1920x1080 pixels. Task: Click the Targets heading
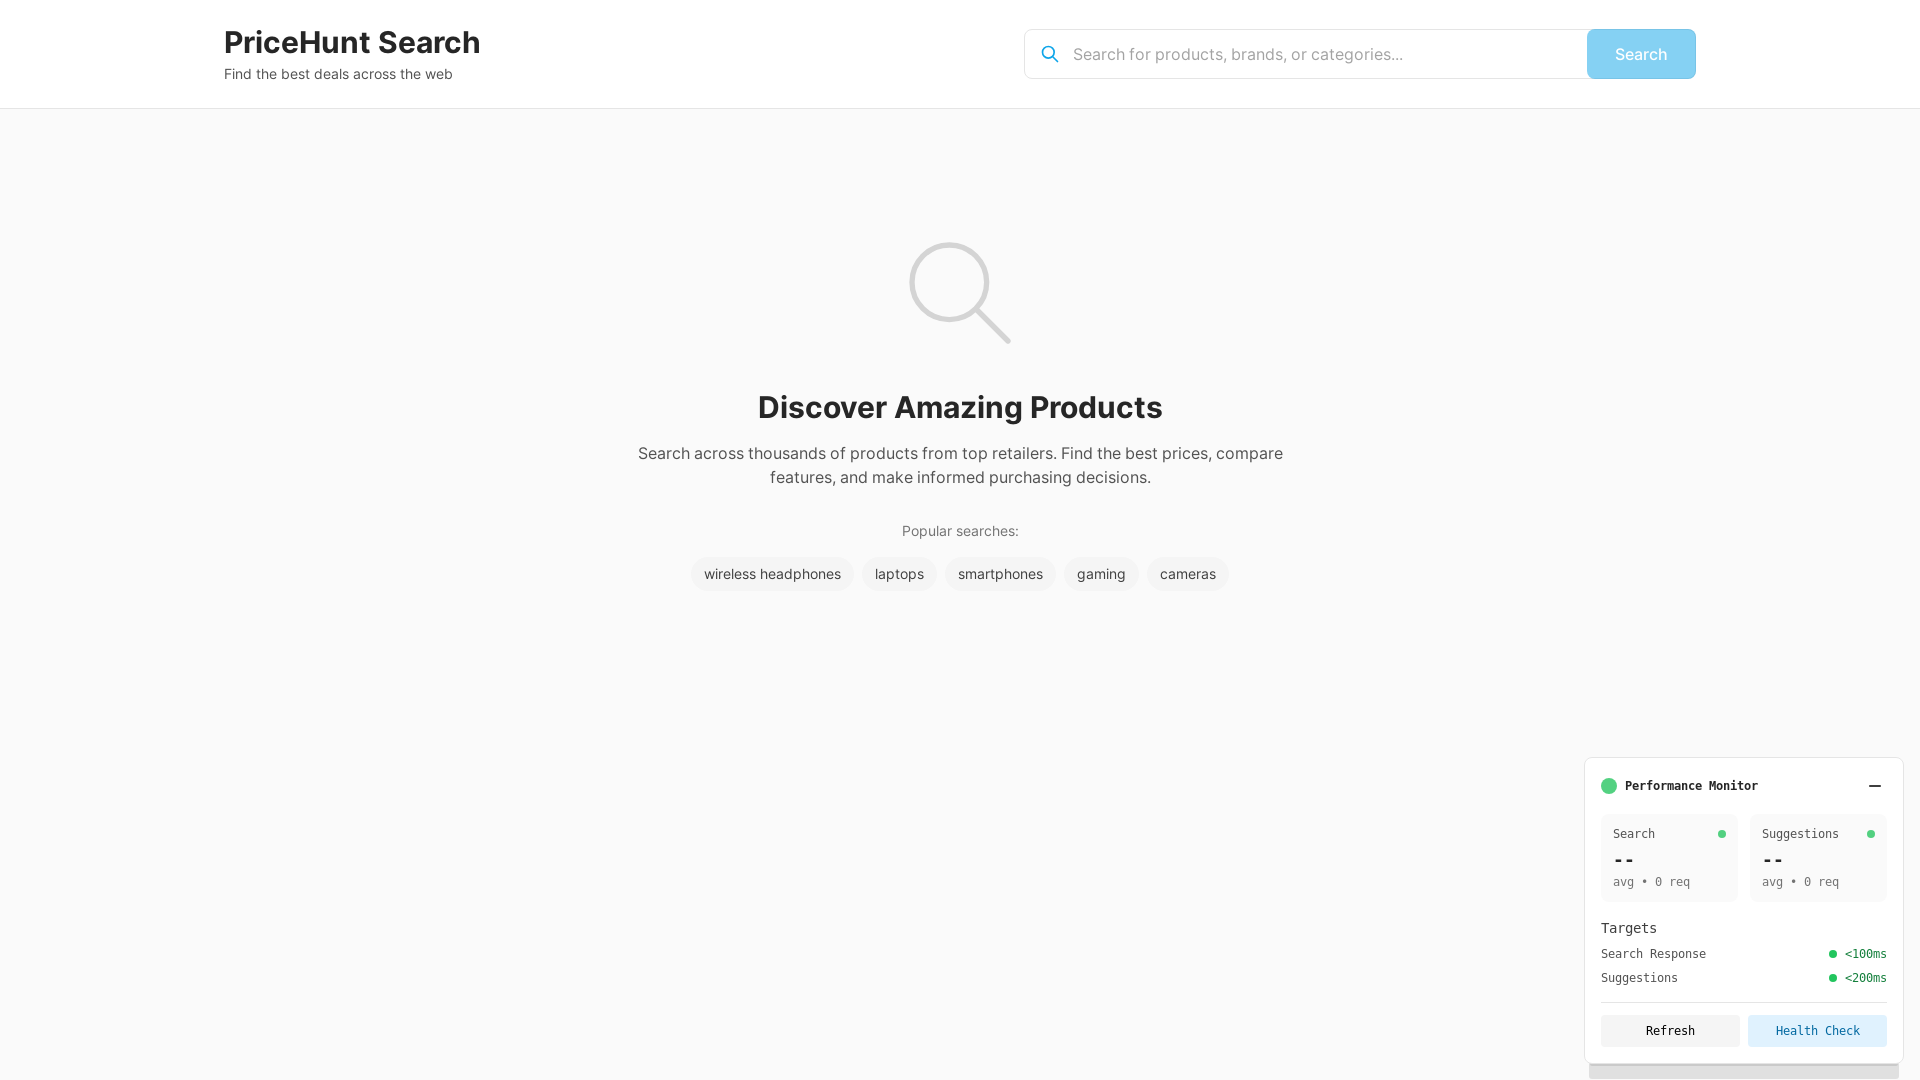coord(1629,928)
